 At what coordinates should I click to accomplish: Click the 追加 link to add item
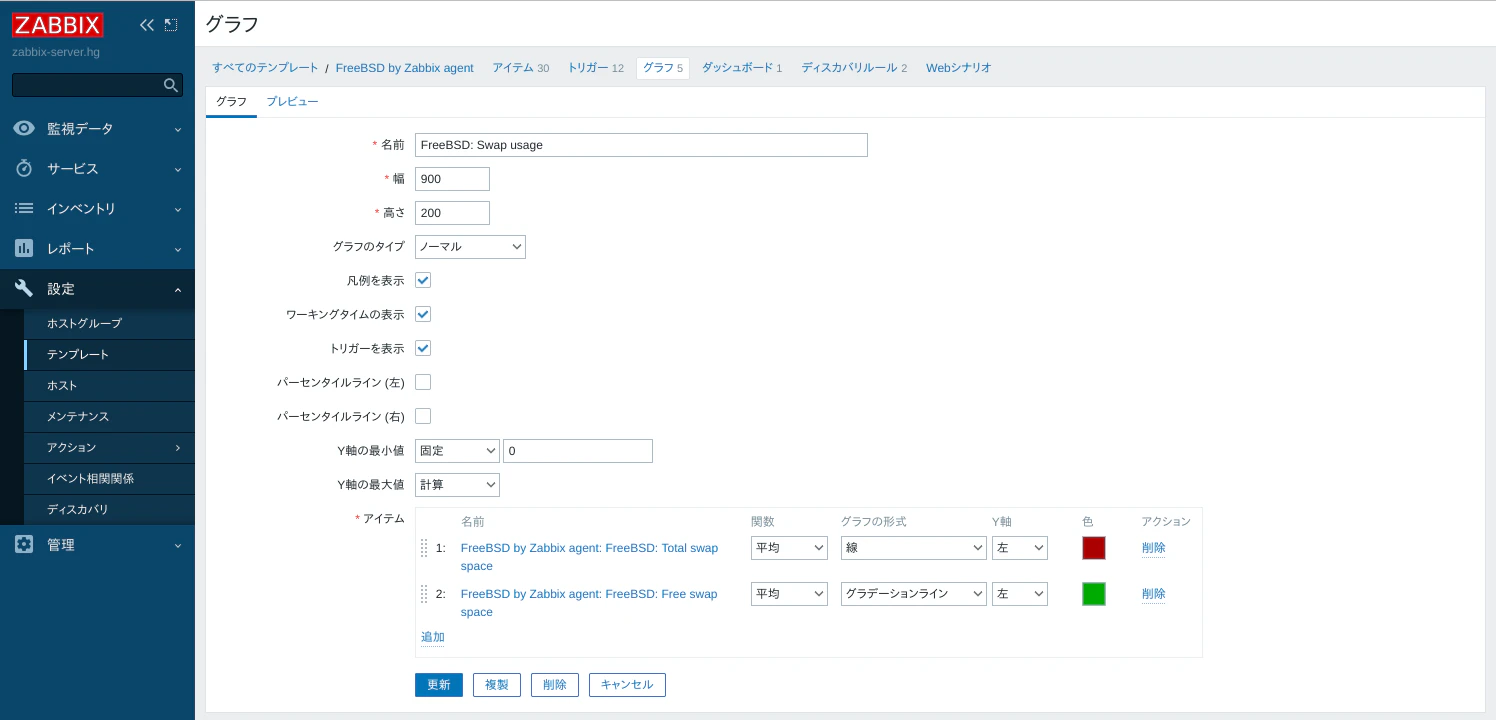point(433,637)
